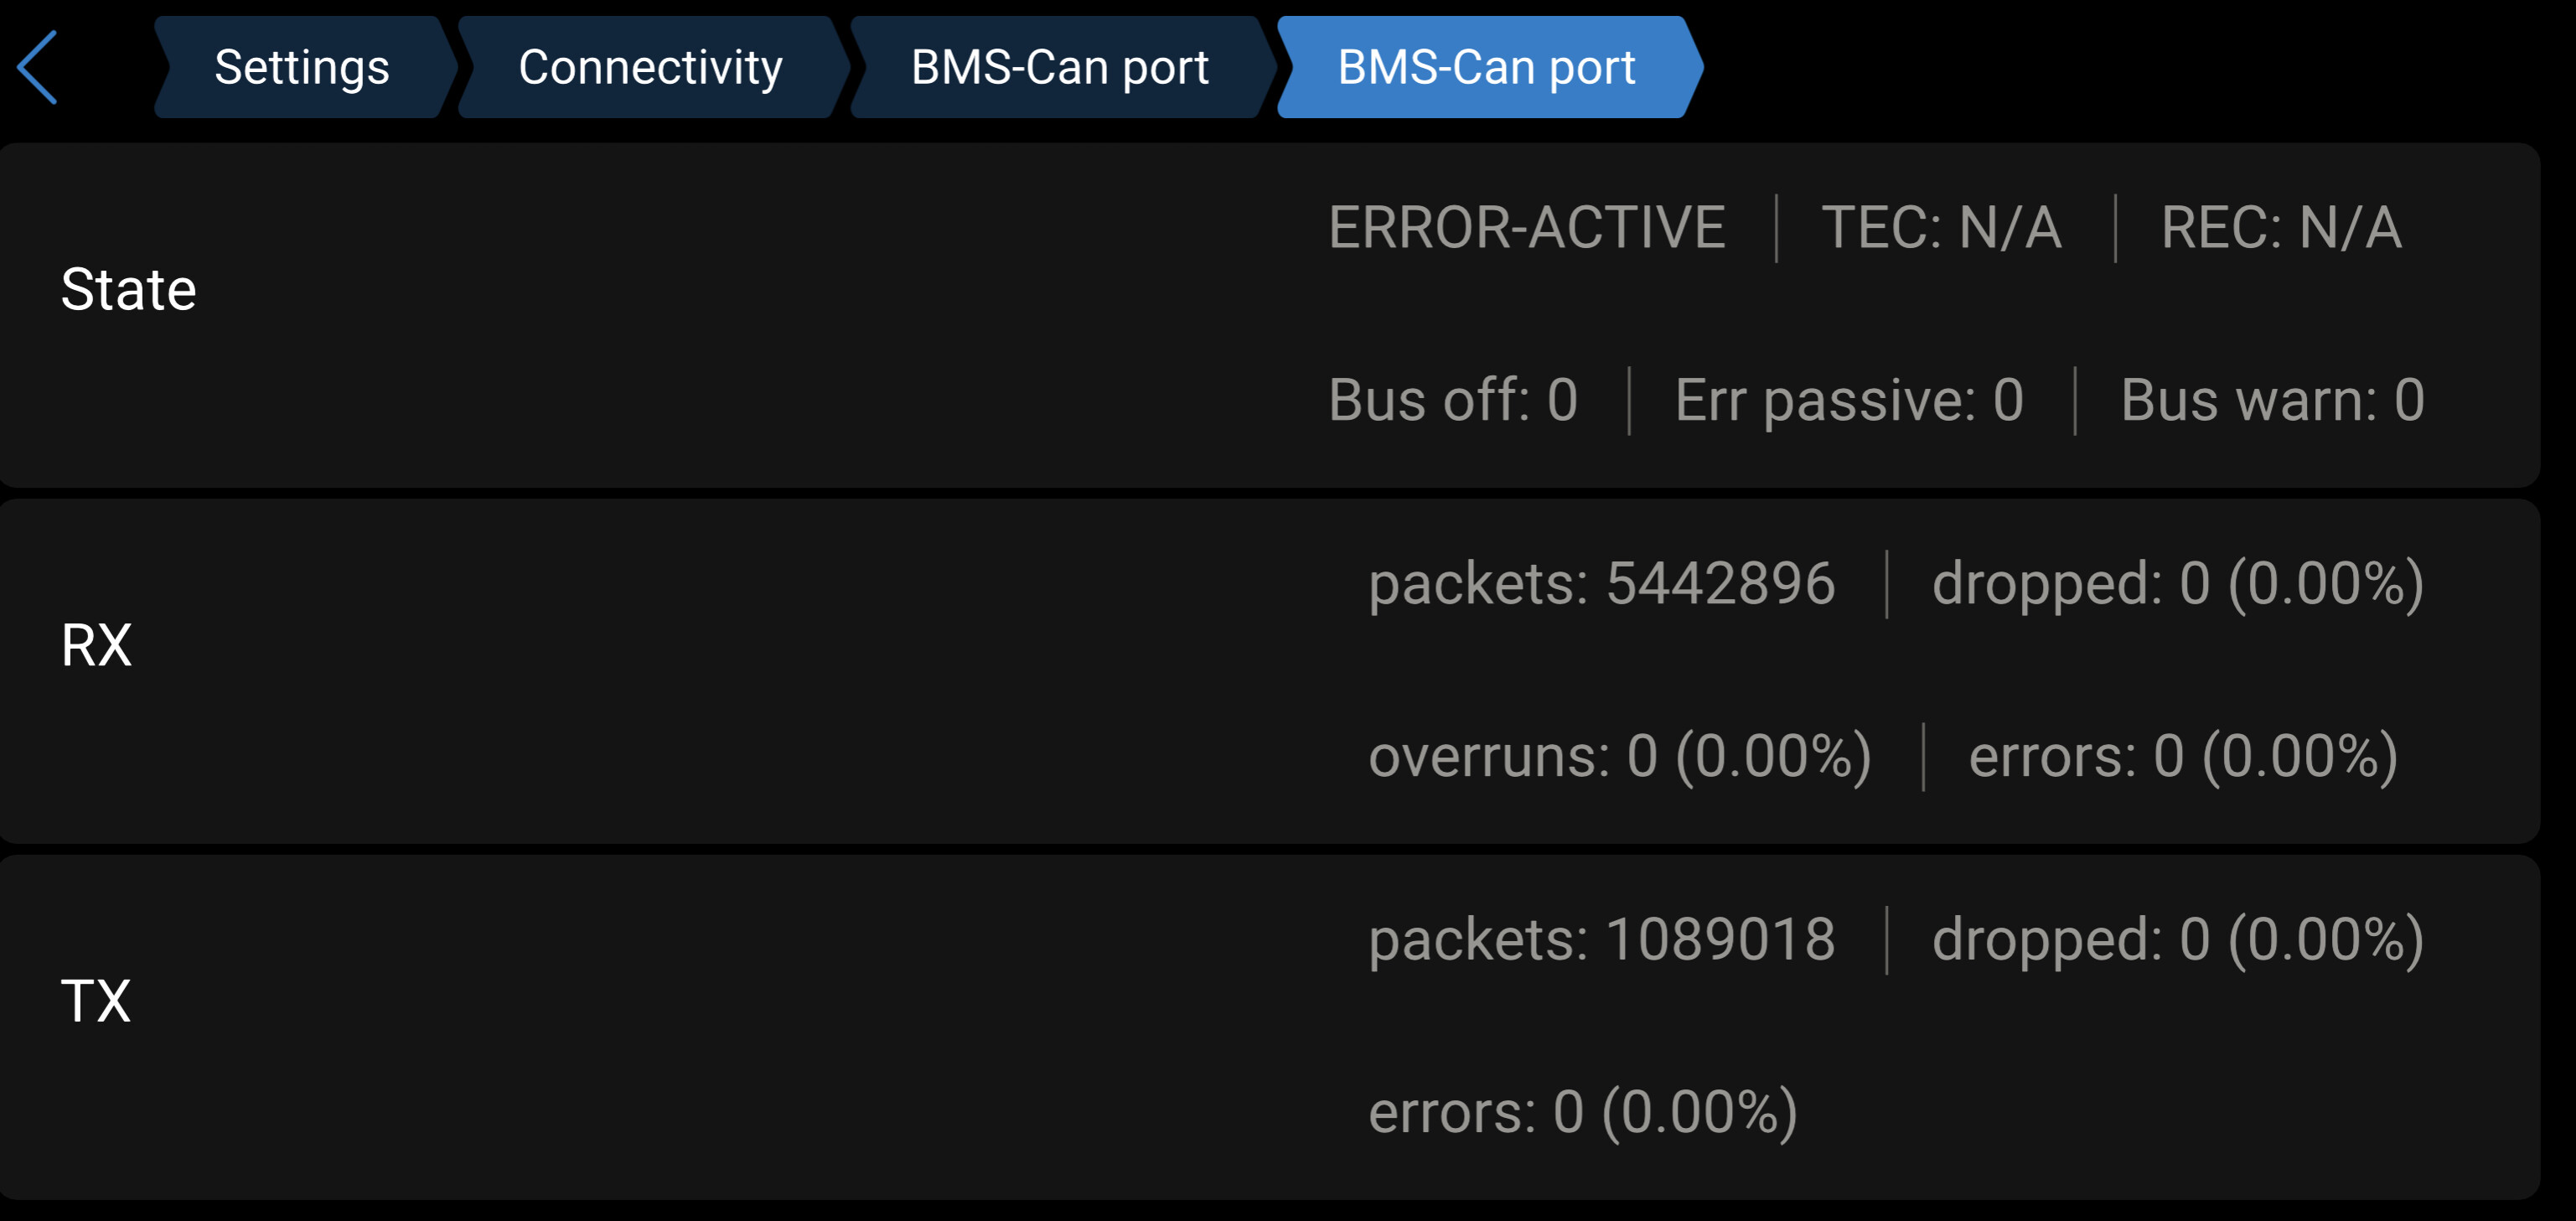Click the Bus off counter
This screenshot has width=2576, height=1221.
click(x=1452, y=401)
